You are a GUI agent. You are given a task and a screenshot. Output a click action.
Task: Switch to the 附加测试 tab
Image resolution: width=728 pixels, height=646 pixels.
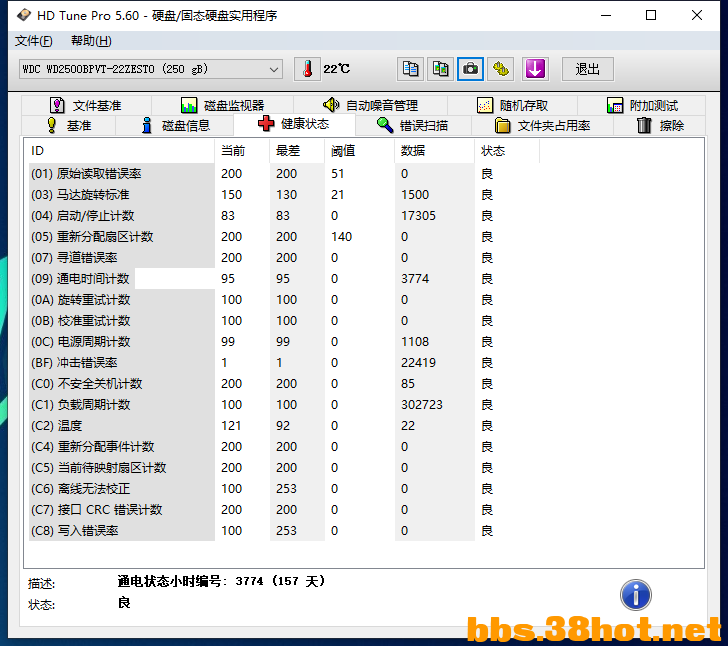tap(642, 105)
